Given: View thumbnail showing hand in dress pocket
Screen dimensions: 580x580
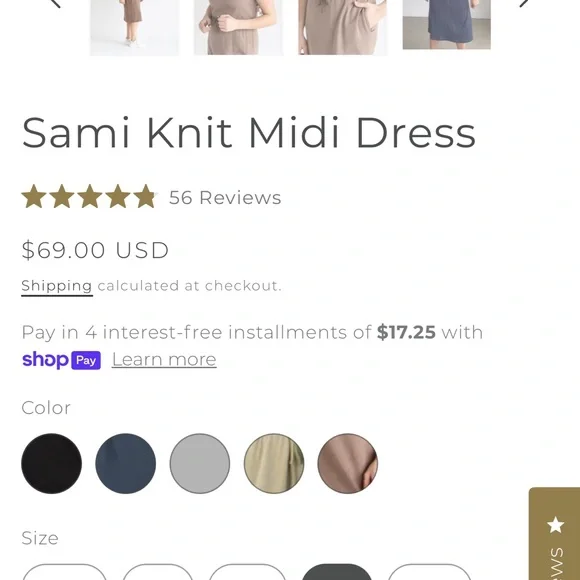Looking at the screenshot, I should click(343, 27).
